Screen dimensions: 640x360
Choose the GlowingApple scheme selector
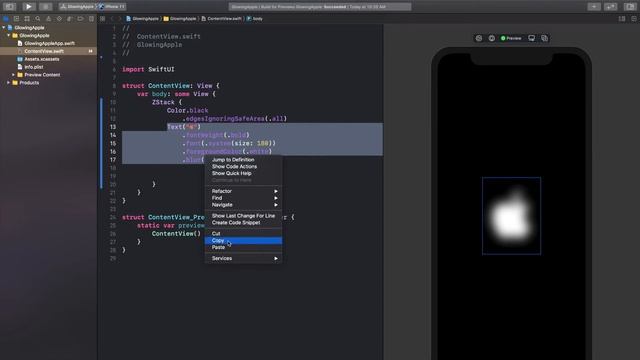(x=77, y=7)
